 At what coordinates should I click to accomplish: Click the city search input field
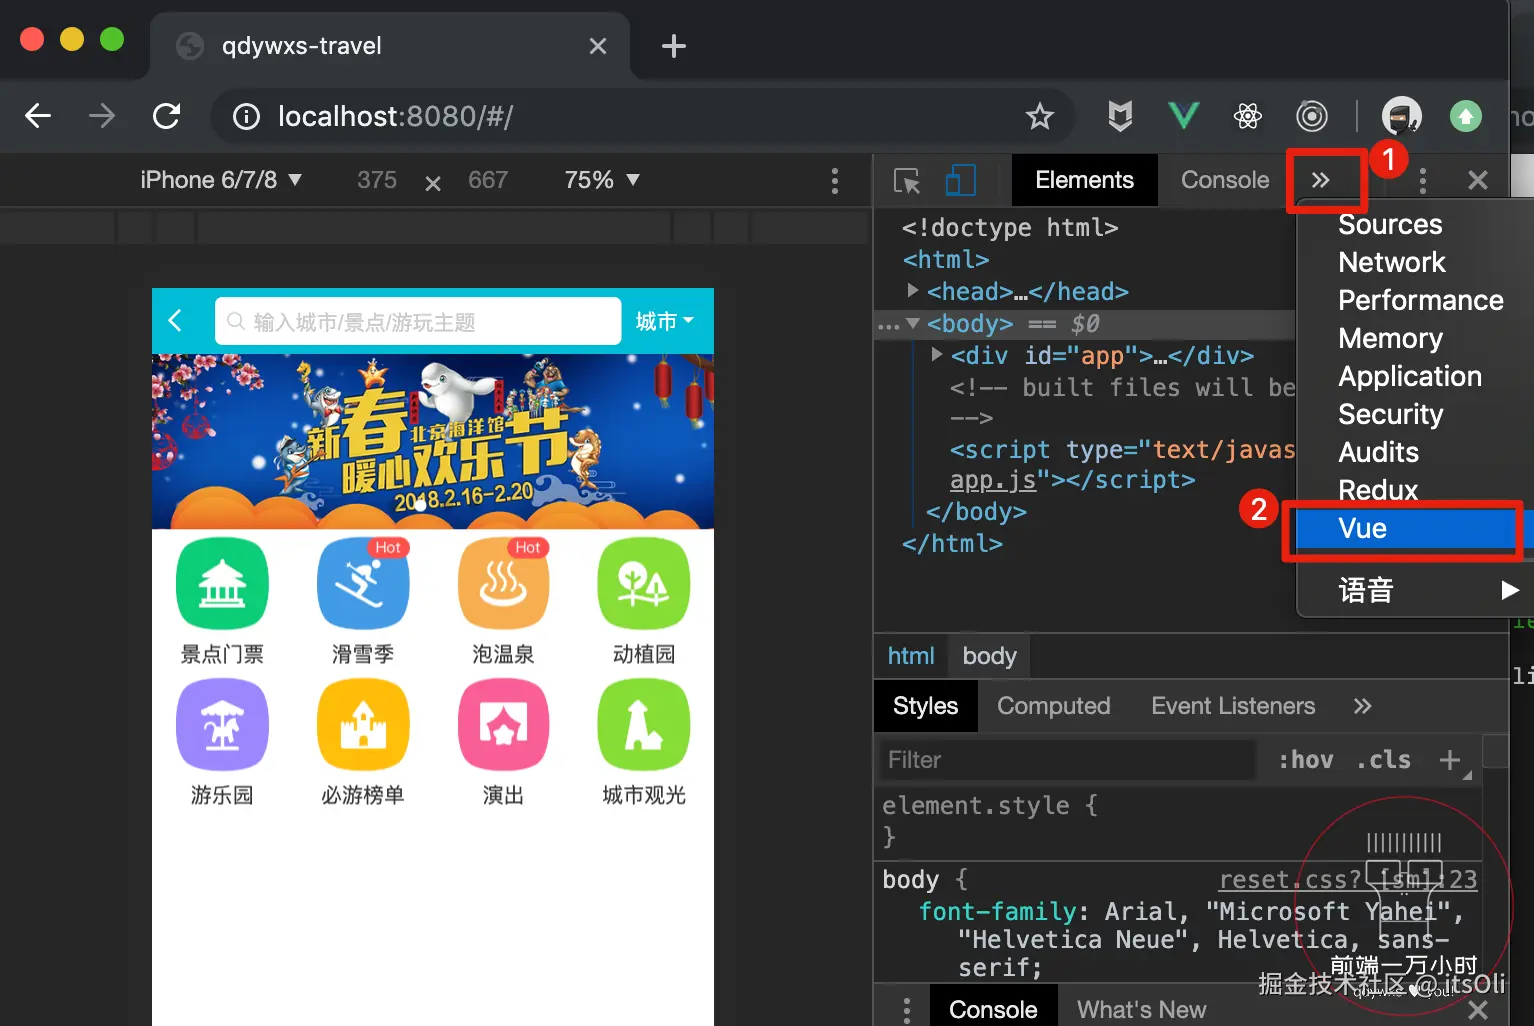(x=418, y=321)
